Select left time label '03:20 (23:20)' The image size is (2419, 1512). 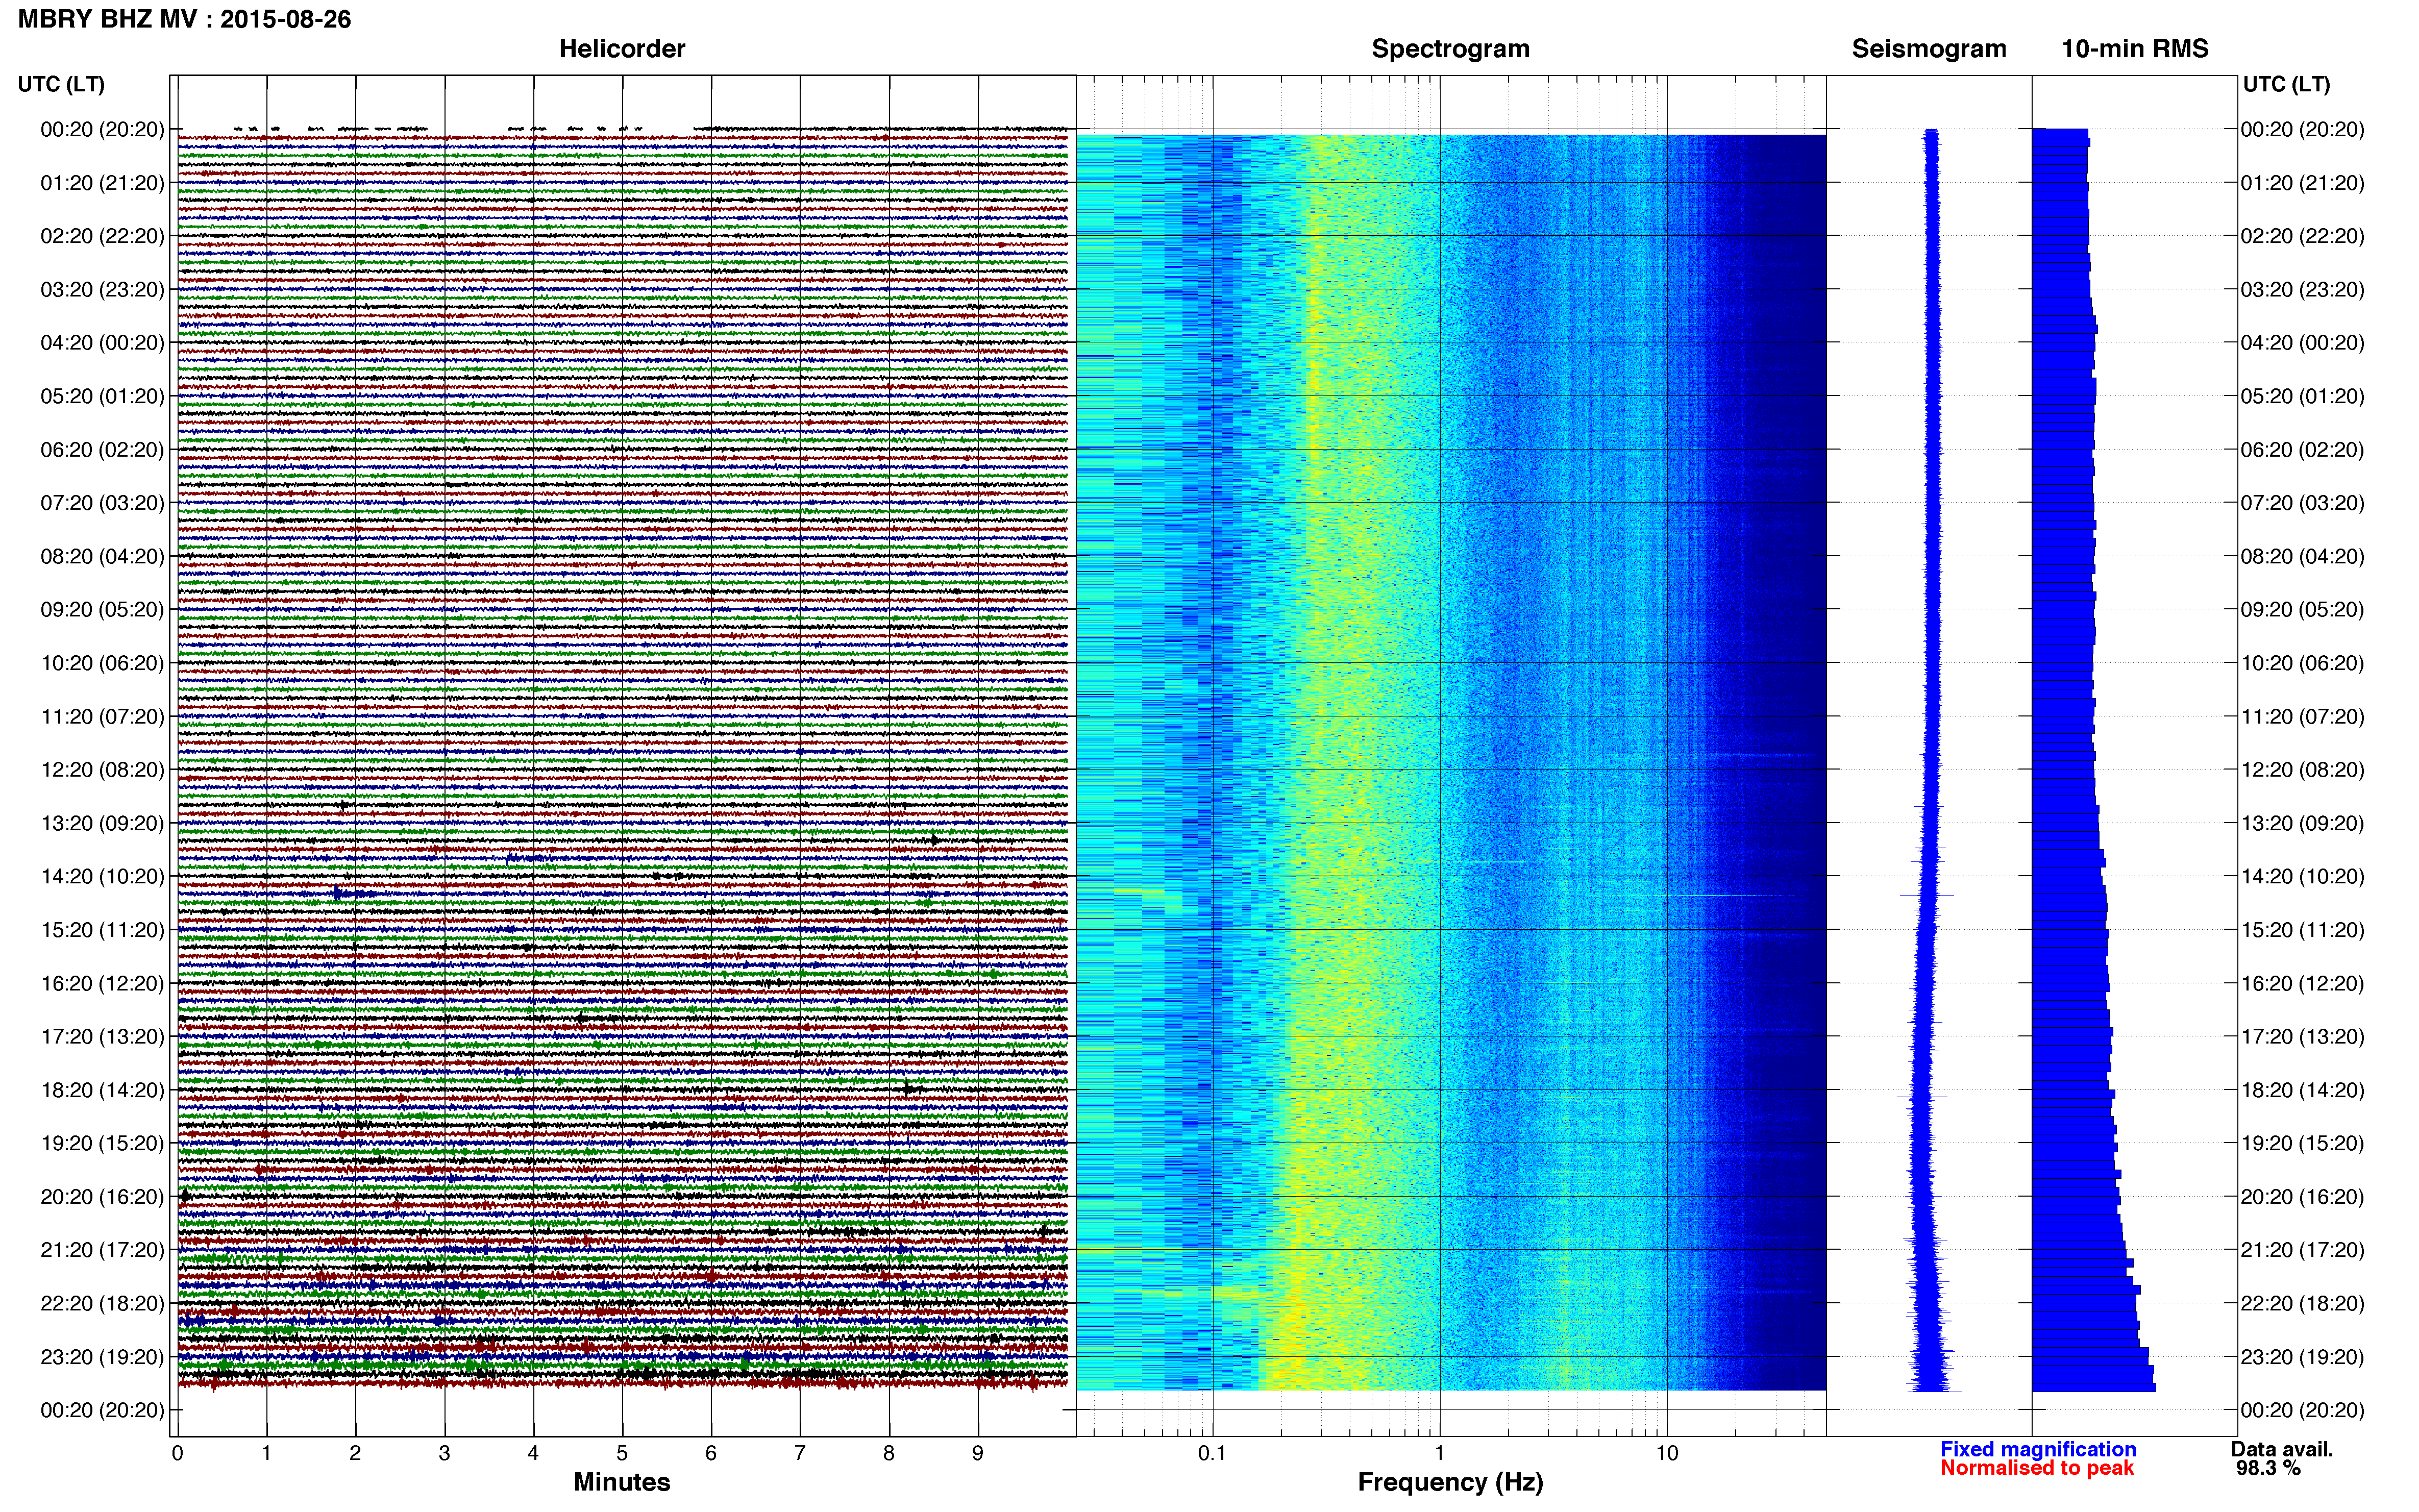(x=102, y=290)
